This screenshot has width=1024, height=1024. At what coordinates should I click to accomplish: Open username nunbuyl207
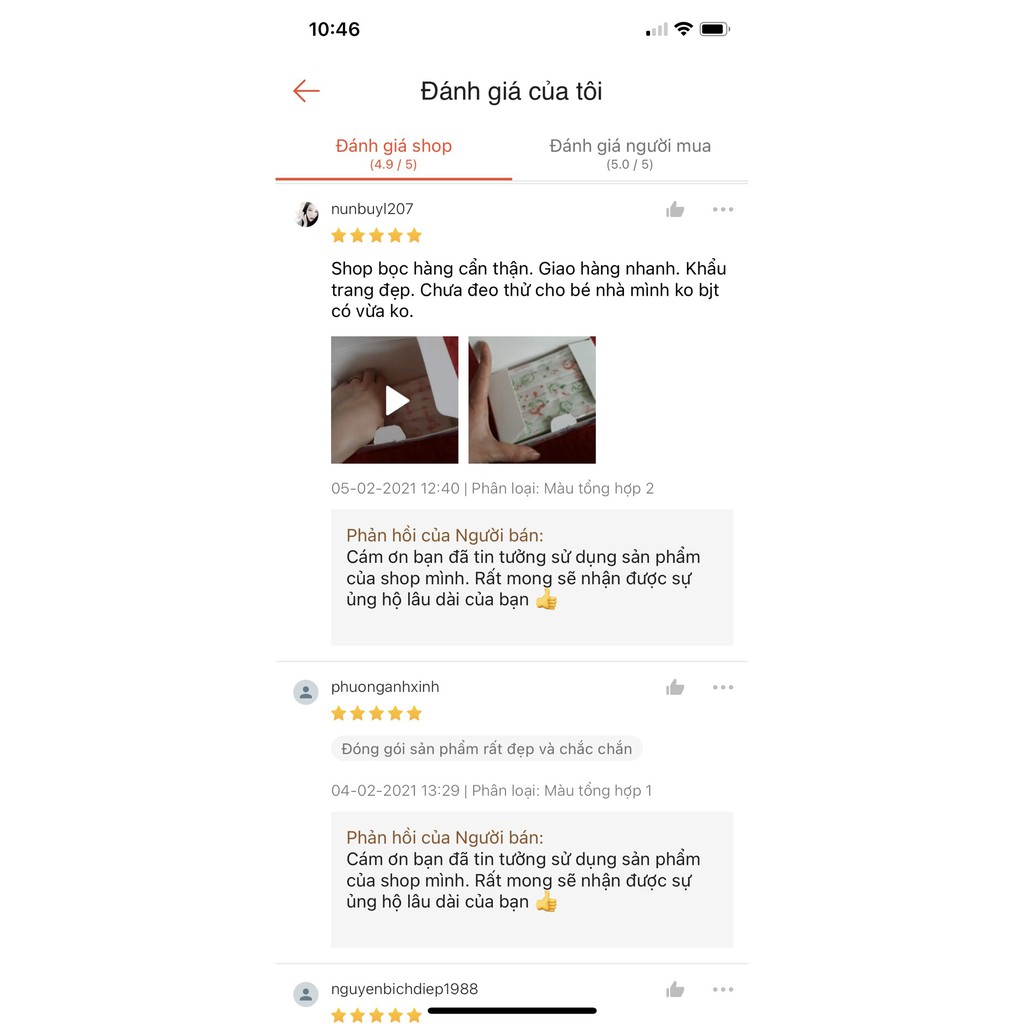point(372,209)
